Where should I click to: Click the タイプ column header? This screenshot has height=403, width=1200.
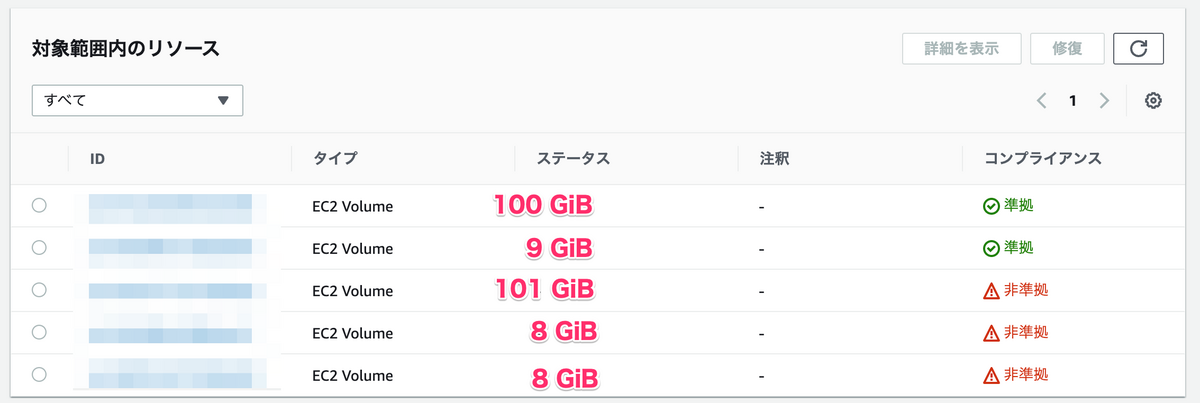[335, 158]
